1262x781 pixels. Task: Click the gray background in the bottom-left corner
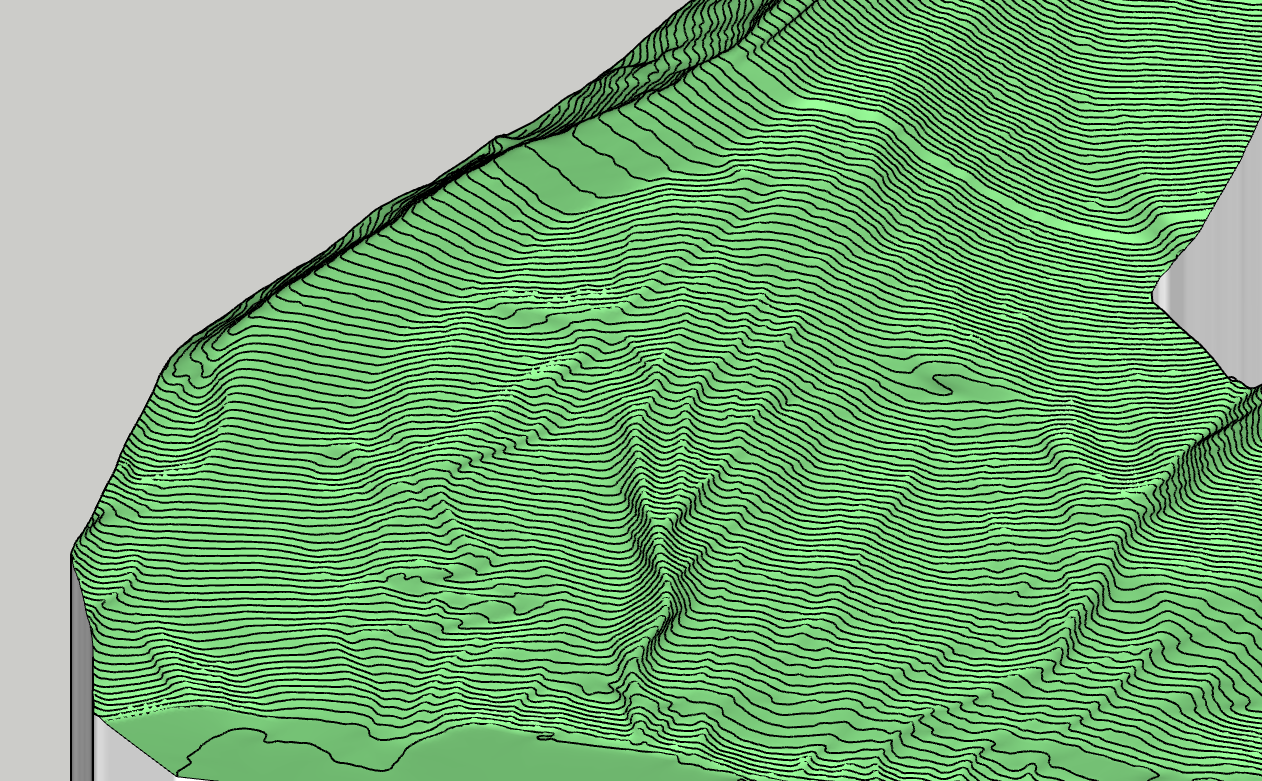(30, 700)
